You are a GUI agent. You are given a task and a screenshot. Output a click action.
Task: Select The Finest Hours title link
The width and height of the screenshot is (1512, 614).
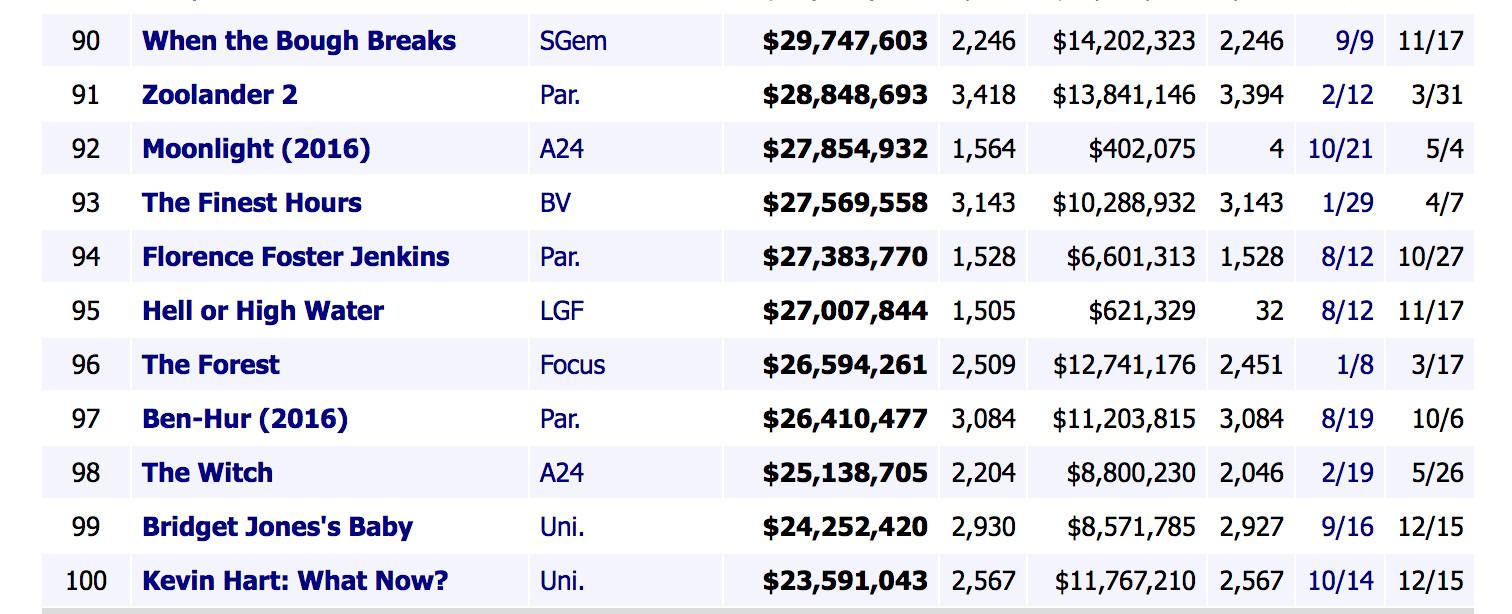click(x=252, y=203)
